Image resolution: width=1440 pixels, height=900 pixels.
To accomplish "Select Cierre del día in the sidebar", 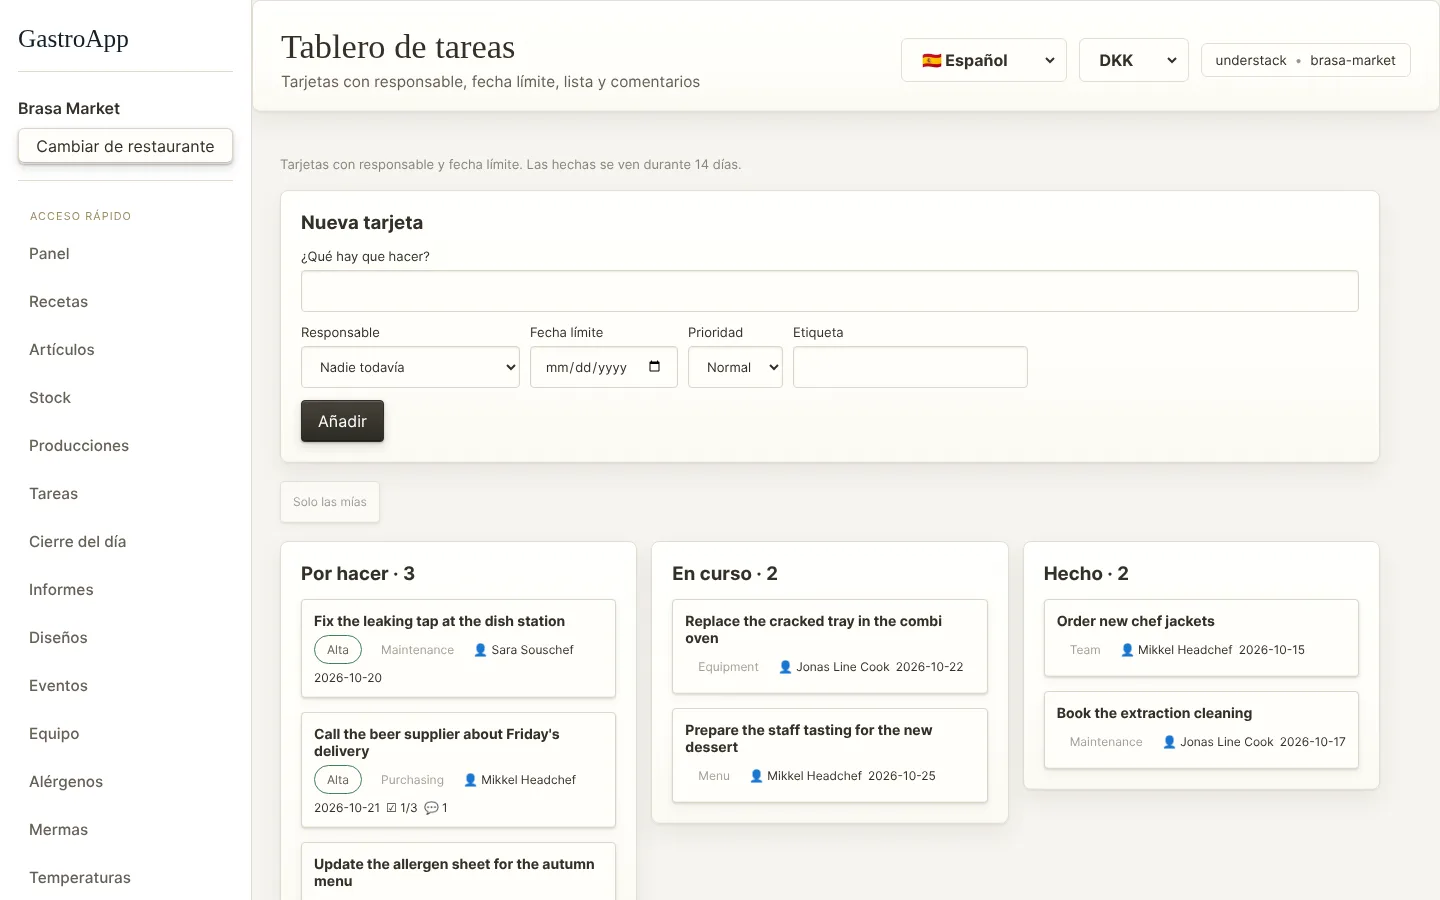I will click(77, 542).
